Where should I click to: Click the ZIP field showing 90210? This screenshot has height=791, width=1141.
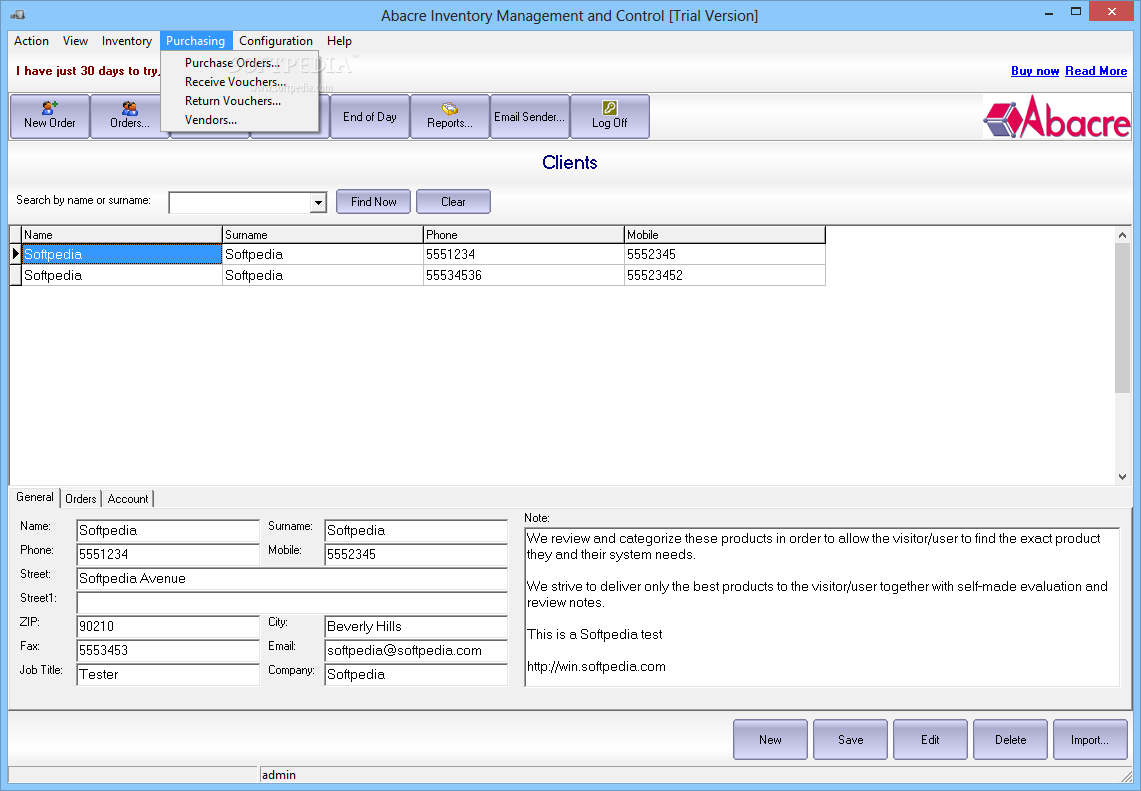click(168, 627)
